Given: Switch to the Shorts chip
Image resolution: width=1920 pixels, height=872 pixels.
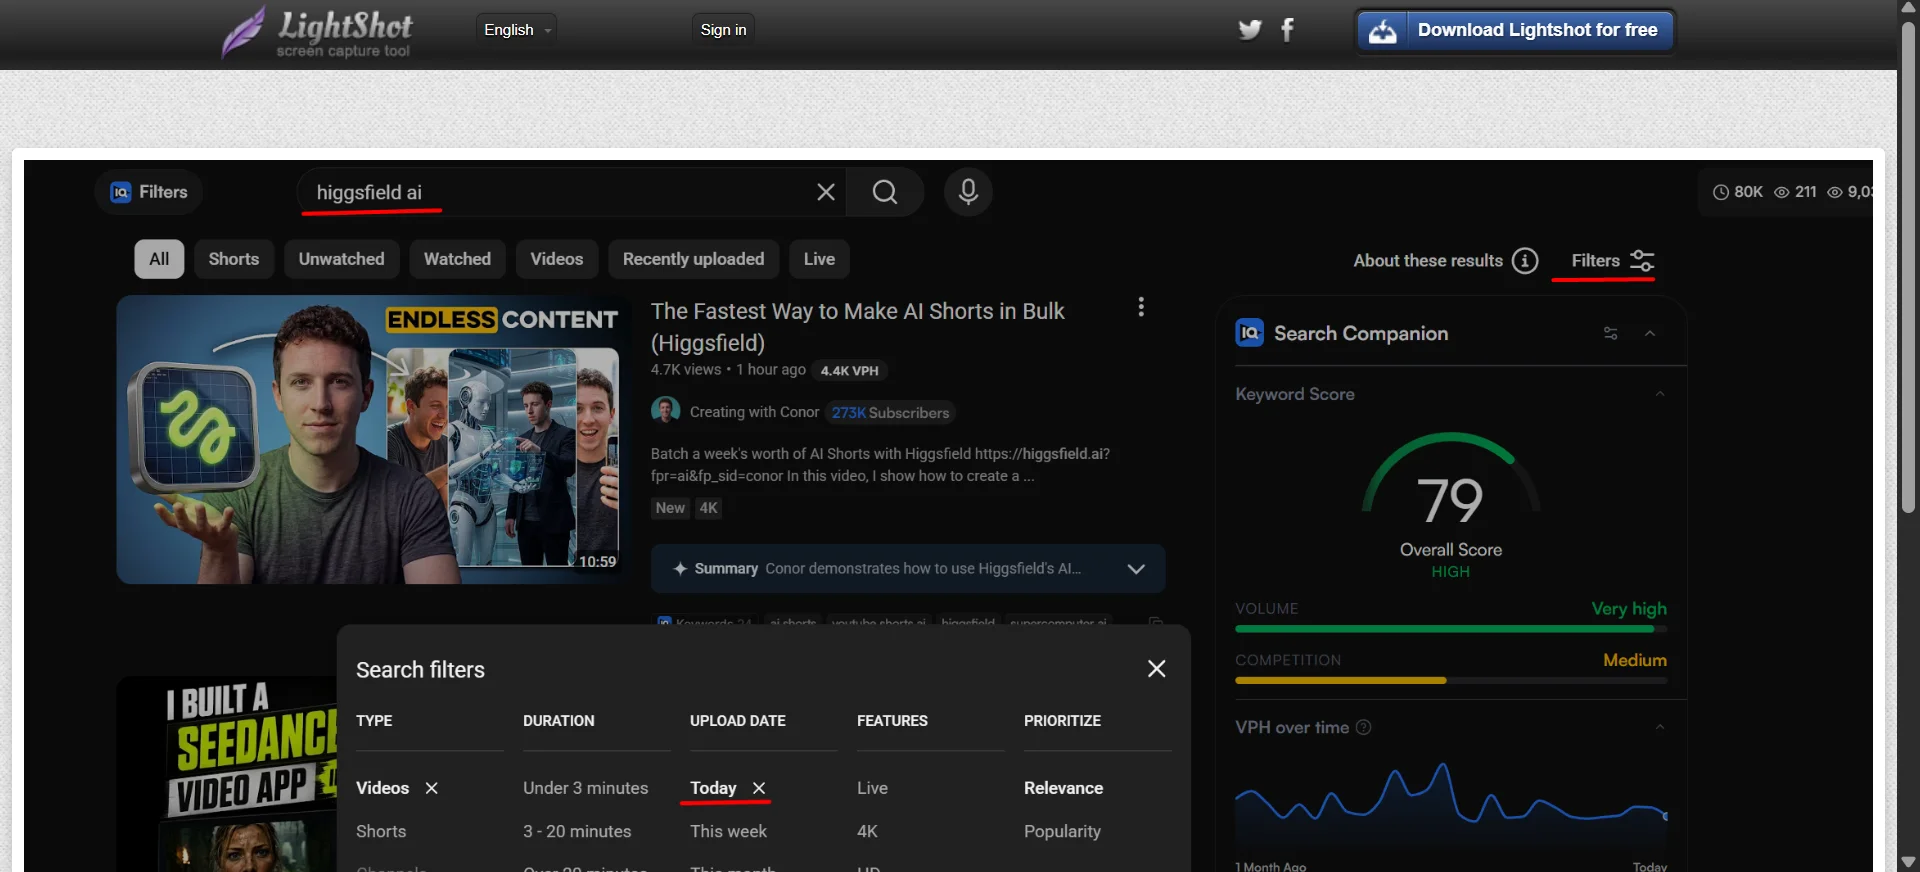Looking at the screenshot, I should tap(234, 259).
